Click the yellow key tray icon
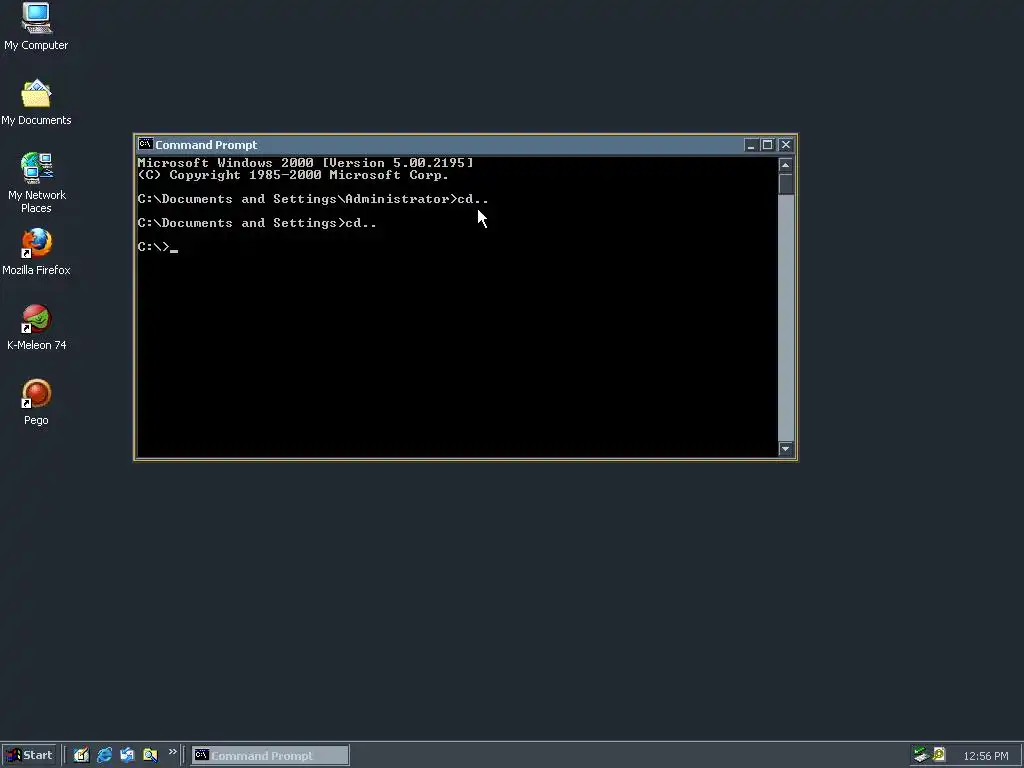1024x768 pixels. pos(939,755)
